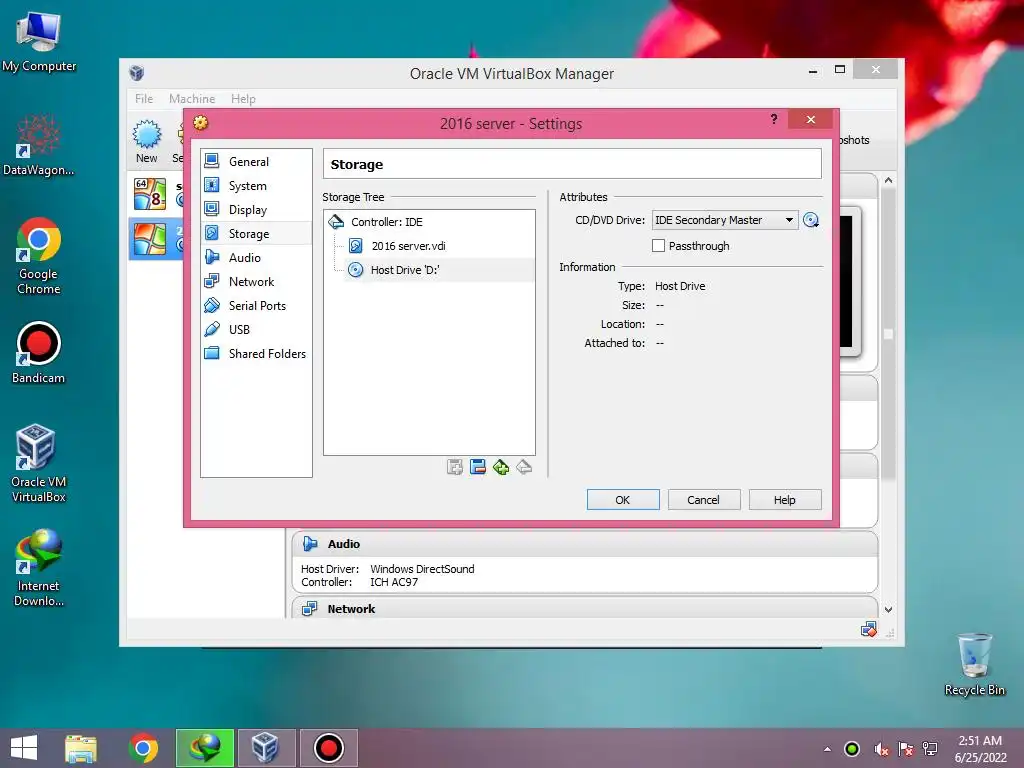
Task: Open Help menu in VirtualBox Manager
Action: click(x=243, y=99)
